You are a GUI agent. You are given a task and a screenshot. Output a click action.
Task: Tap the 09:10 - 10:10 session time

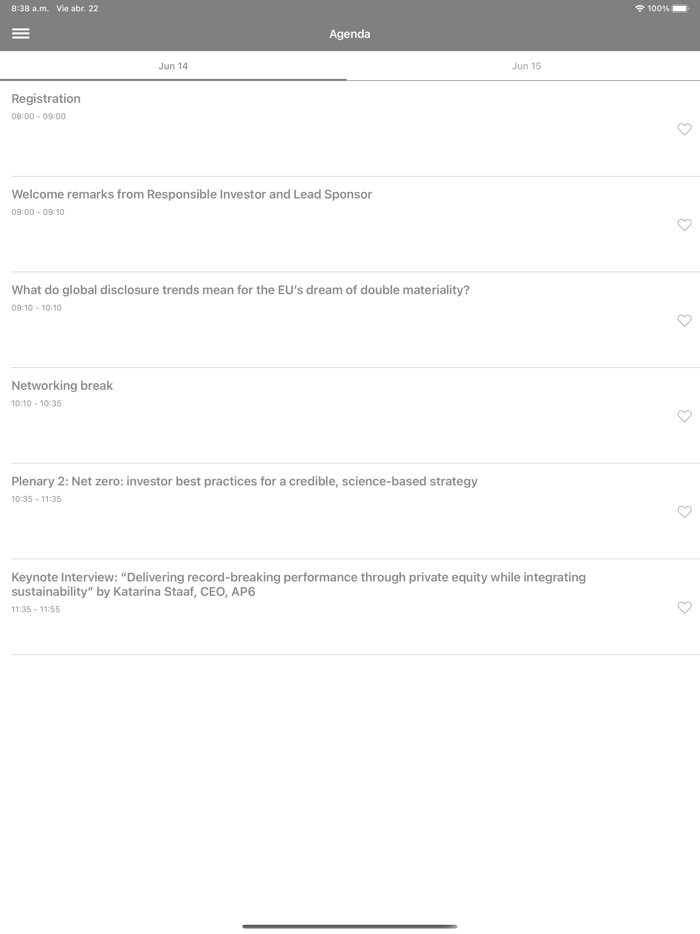point(37,308)
